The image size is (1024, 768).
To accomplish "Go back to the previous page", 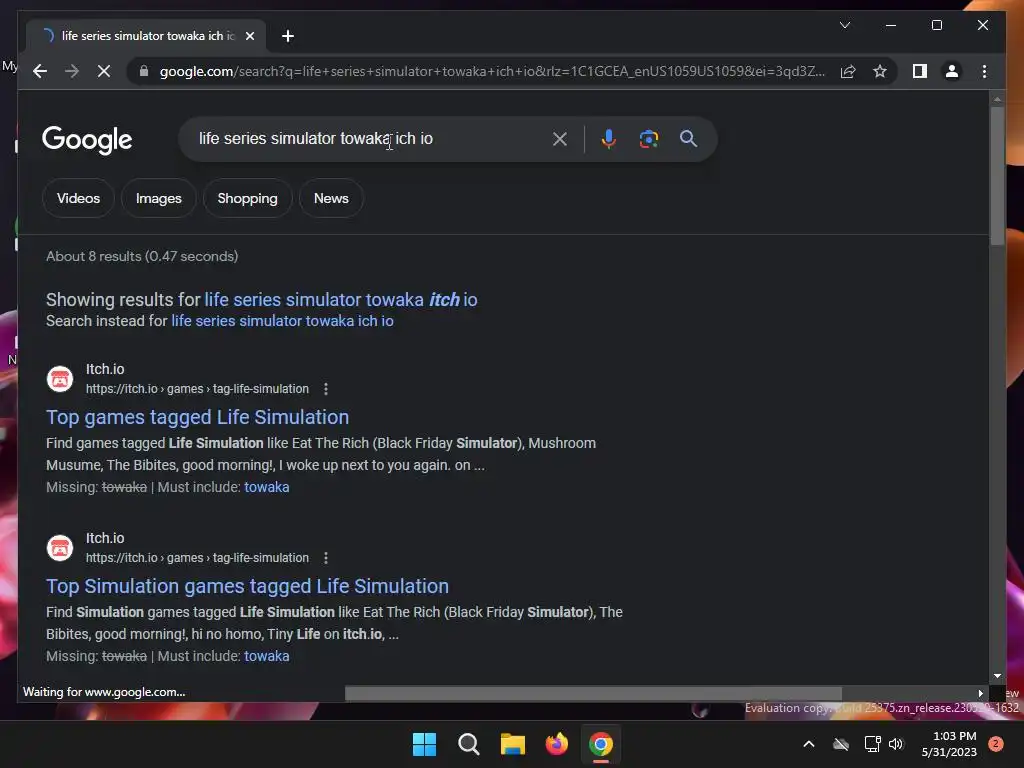I will (x=40, y=71).
